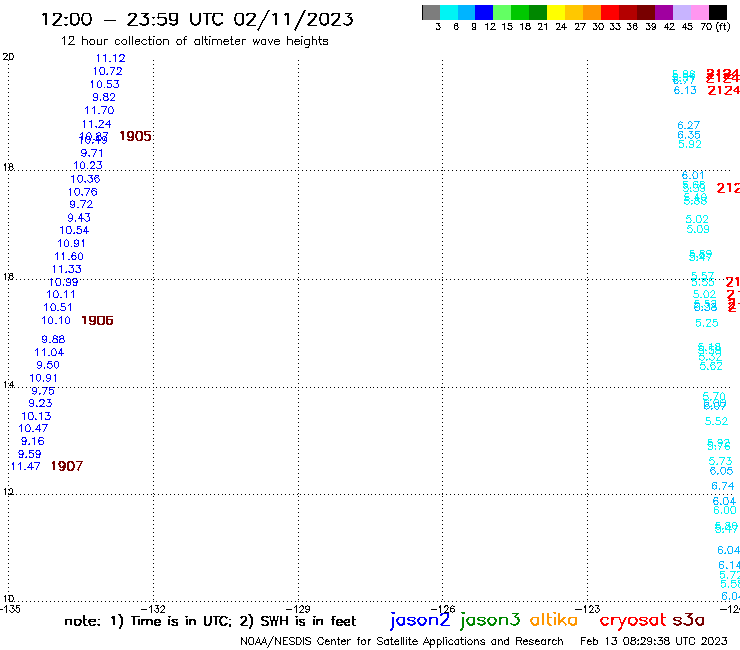The width and height of the screenshot is (740, 650).
Task: Click the -132 longitude axis label
Action: pyautogui.click(x=153, y=609)
